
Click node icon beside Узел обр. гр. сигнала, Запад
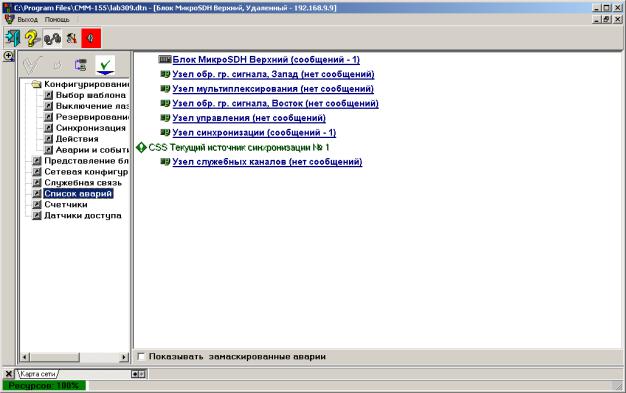165,74
